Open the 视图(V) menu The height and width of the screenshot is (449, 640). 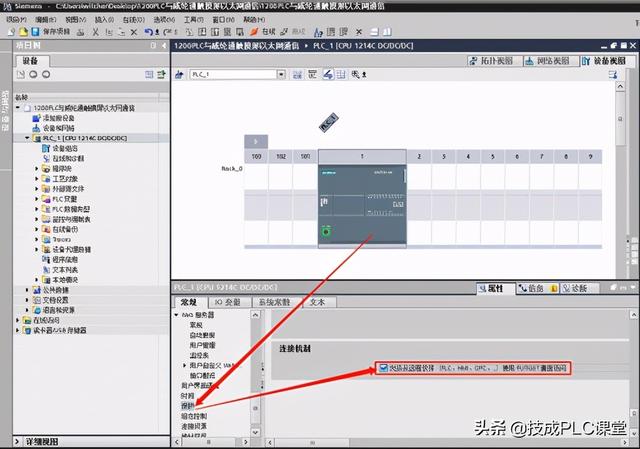coord(76,19)
